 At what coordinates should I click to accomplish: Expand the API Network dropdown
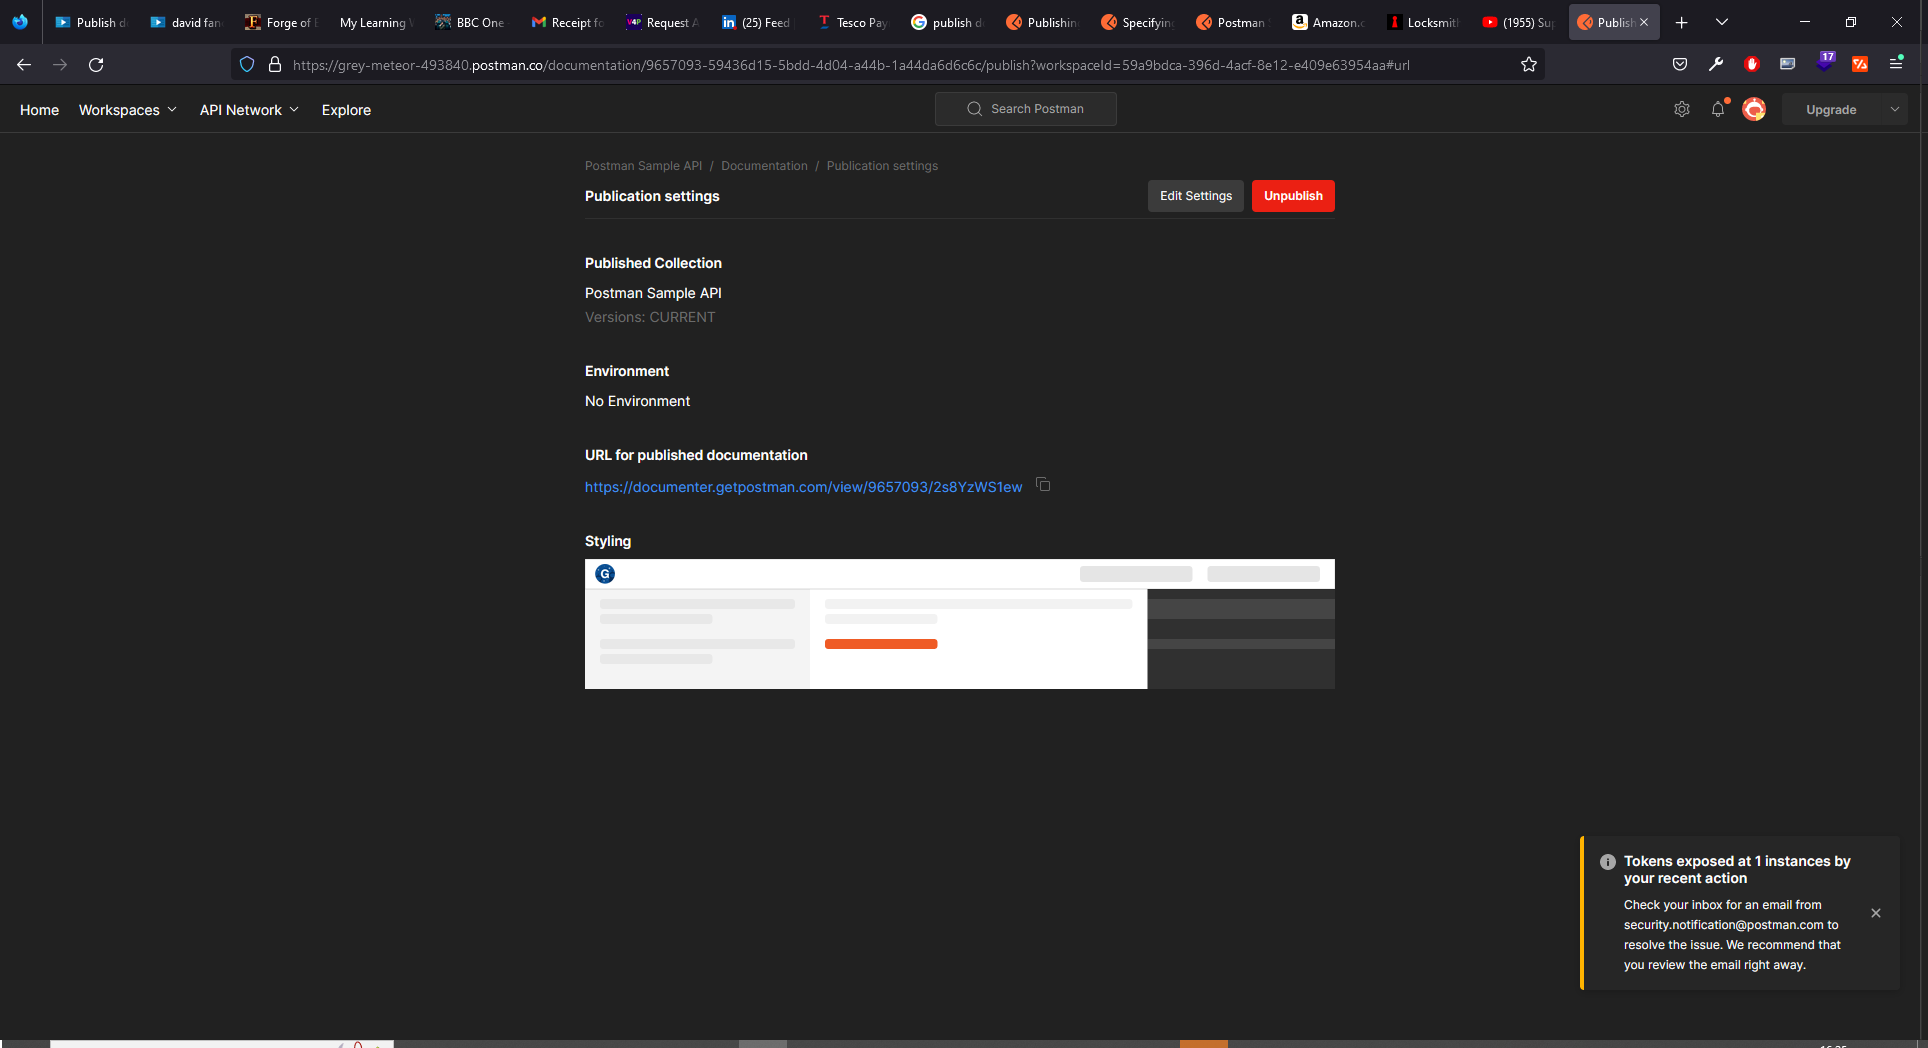(249, 110)
